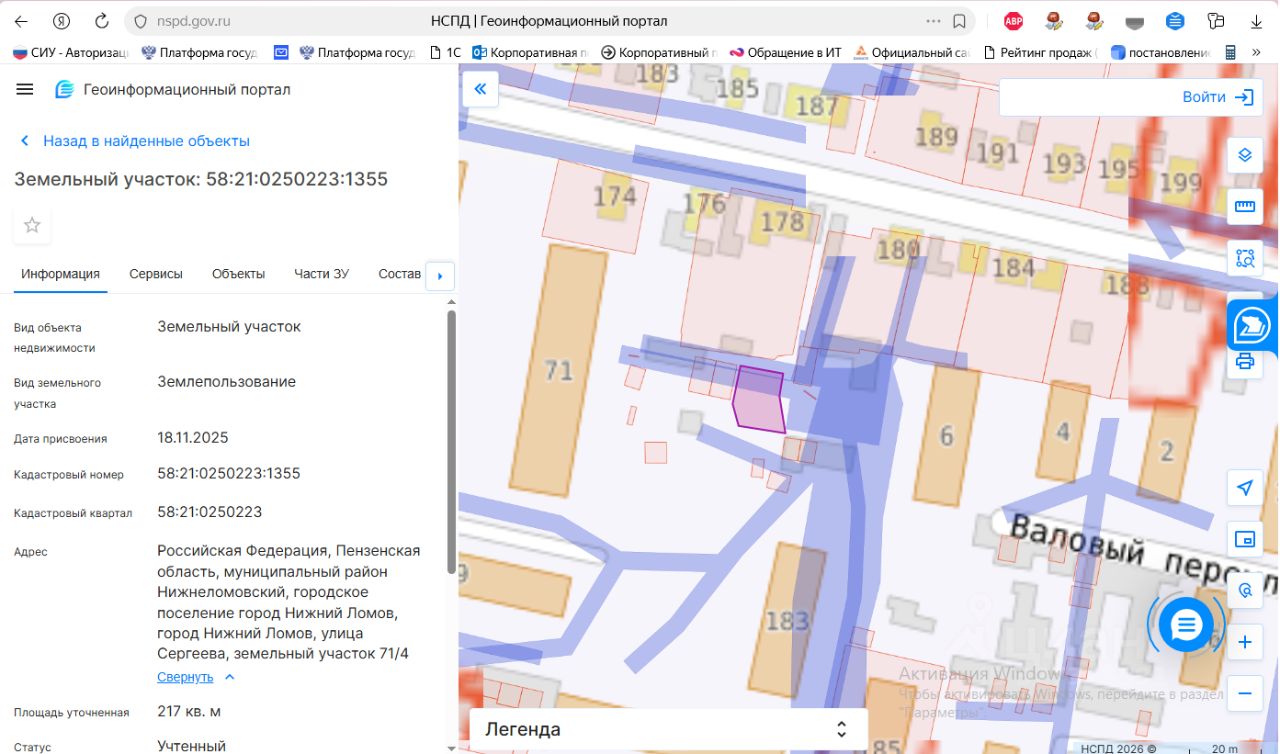This screenshot has width=1280, height=754.
Task: Open the Сервисы tab
Action: 156,274
